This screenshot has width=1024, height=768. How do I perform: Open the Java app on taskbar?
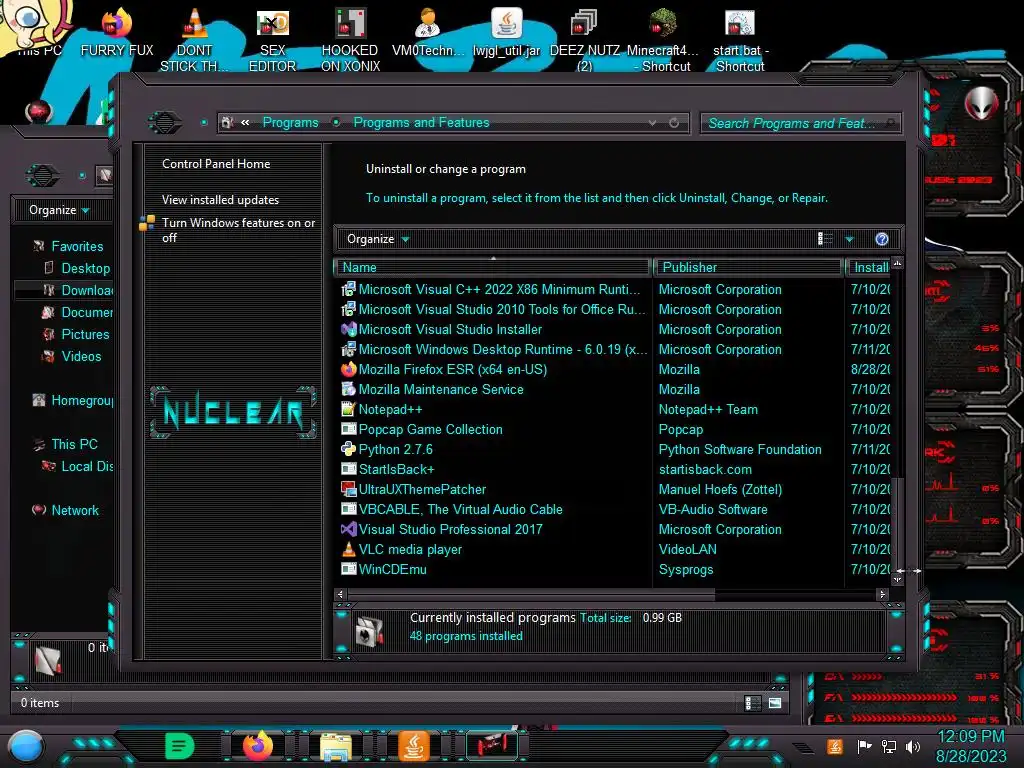[x=414, y=746]
